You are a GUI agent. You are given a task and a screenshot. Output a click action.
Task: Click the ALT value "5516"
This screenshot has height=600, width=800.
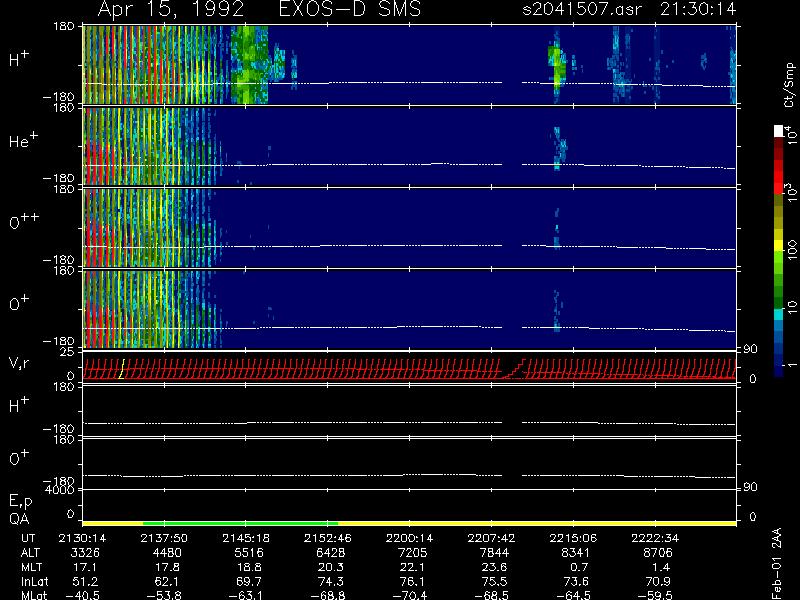coord(248,553)
